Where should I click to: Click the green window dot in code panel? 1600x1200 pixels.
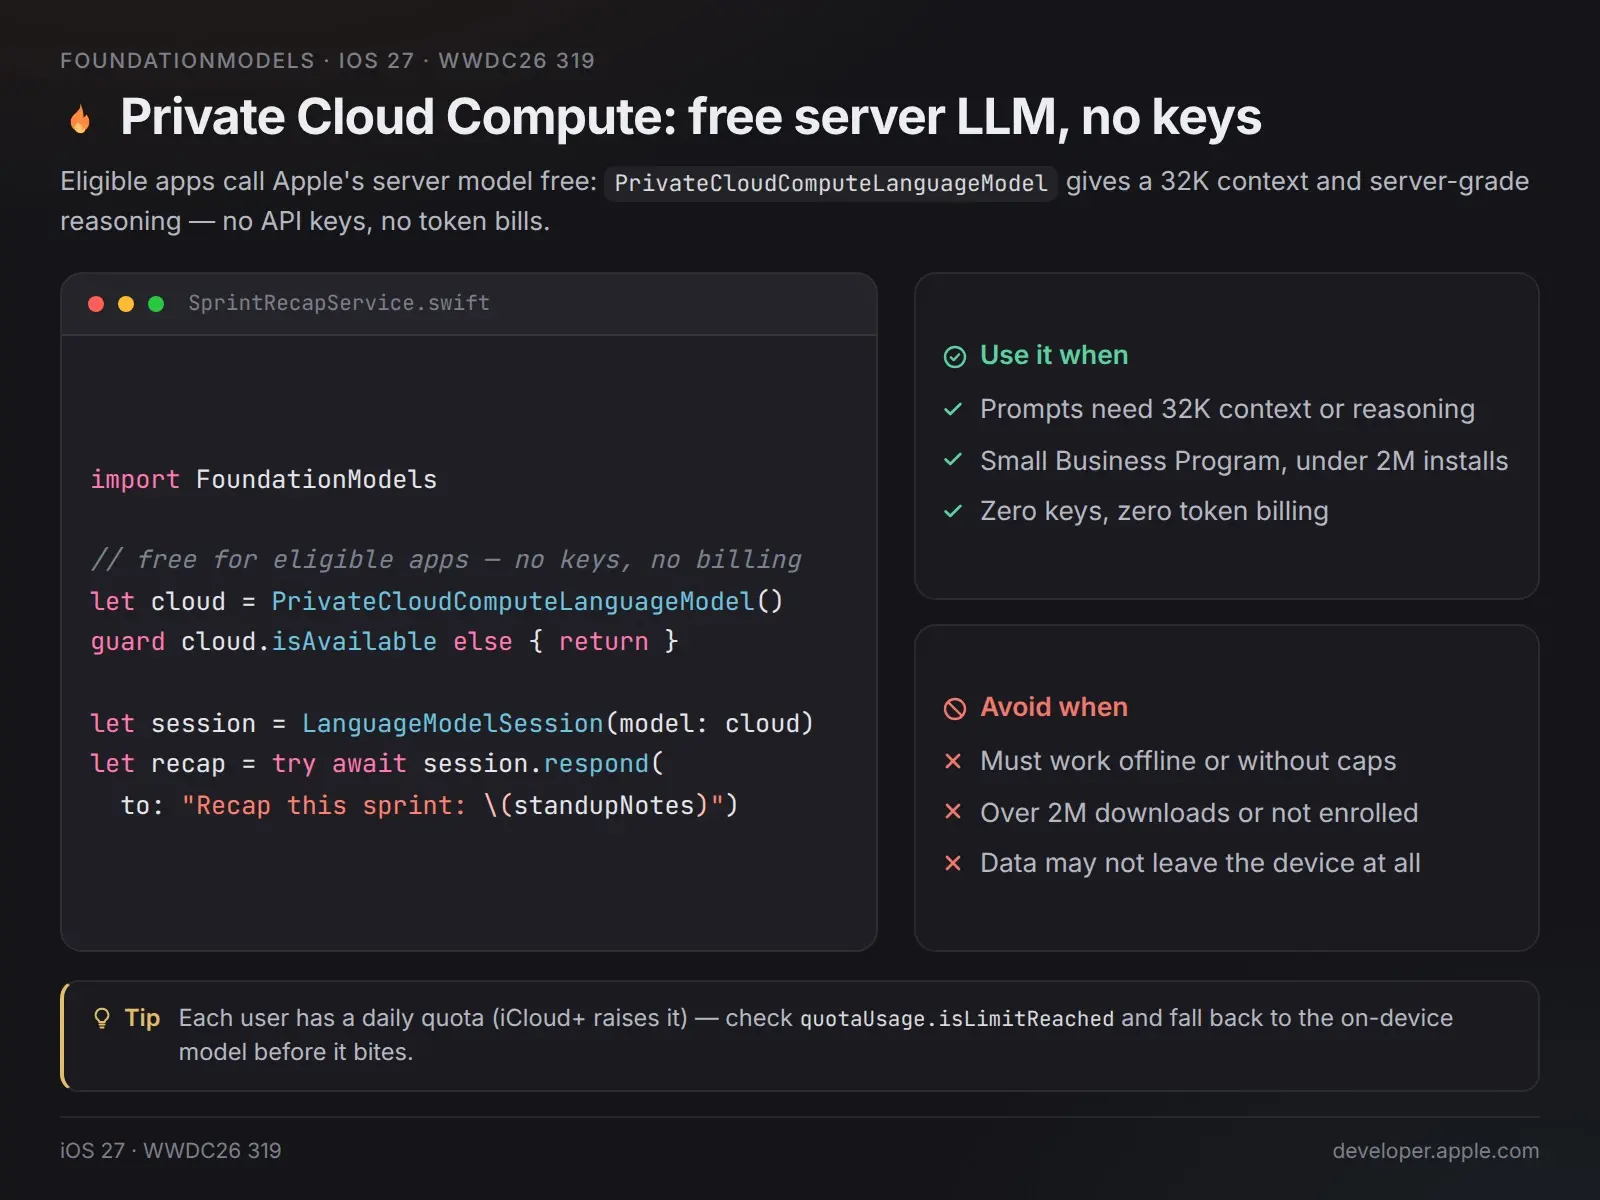156,304
